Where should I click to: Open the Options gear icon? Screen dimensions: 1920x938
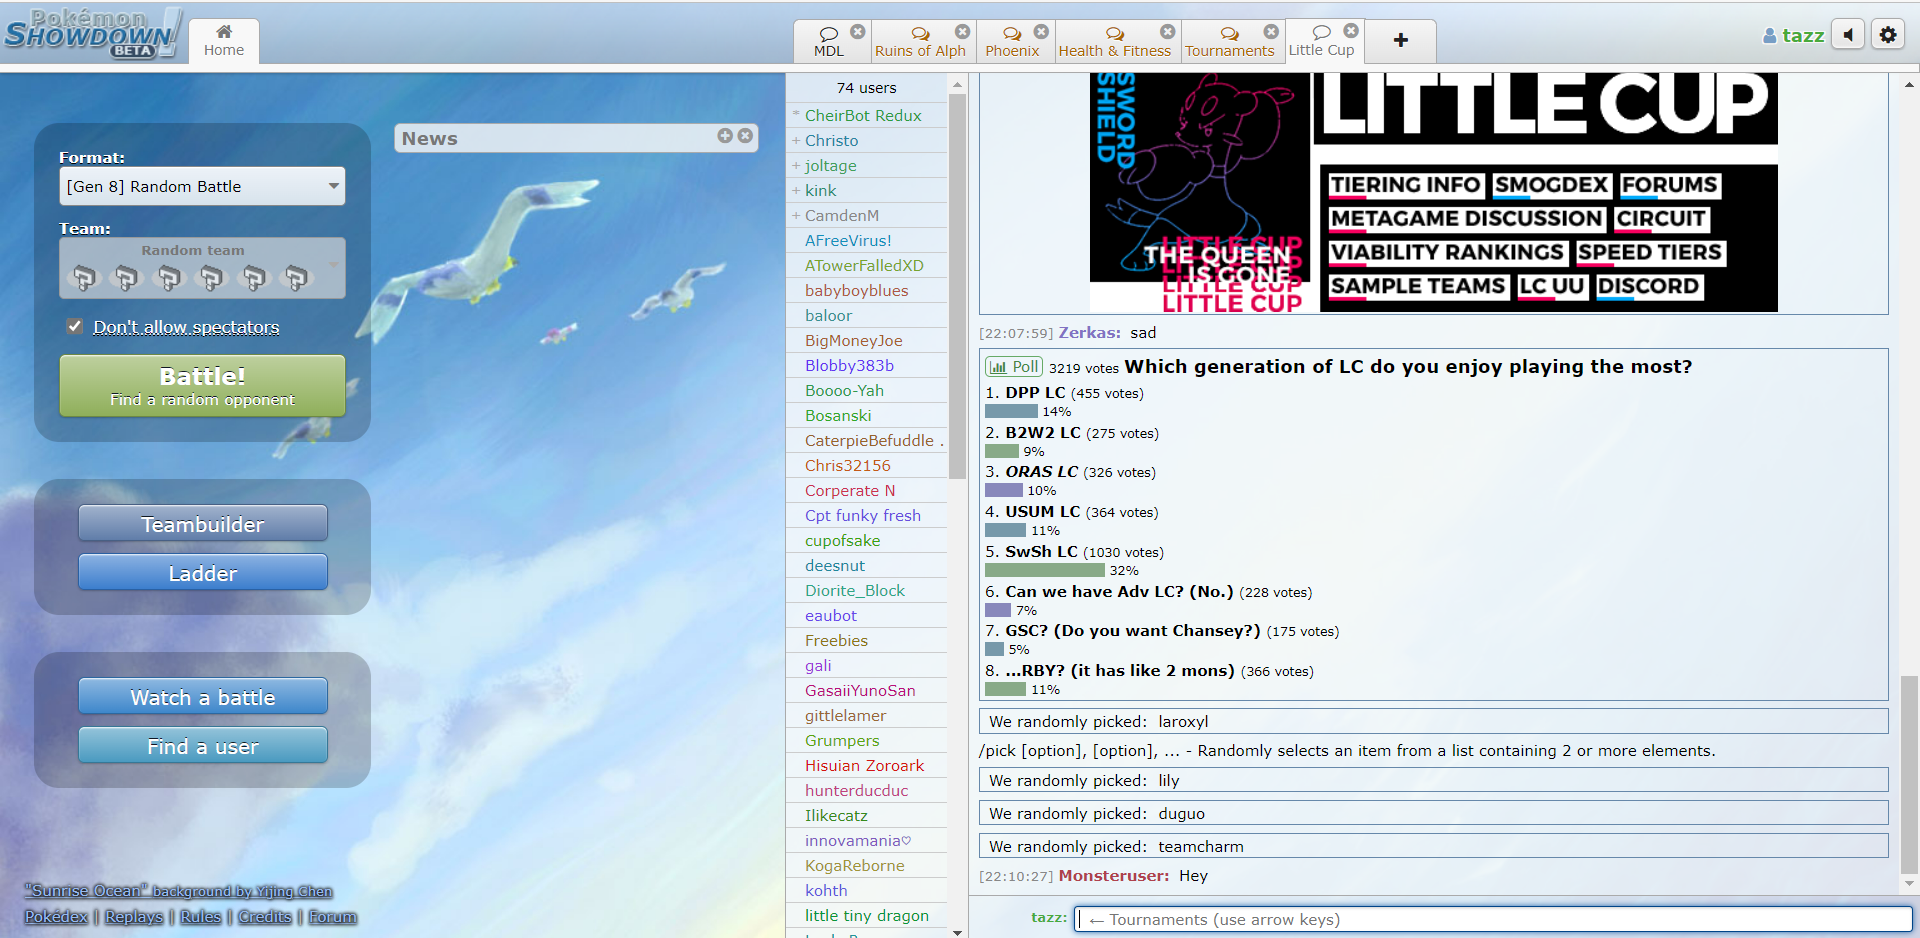[x=1887, y=35]
